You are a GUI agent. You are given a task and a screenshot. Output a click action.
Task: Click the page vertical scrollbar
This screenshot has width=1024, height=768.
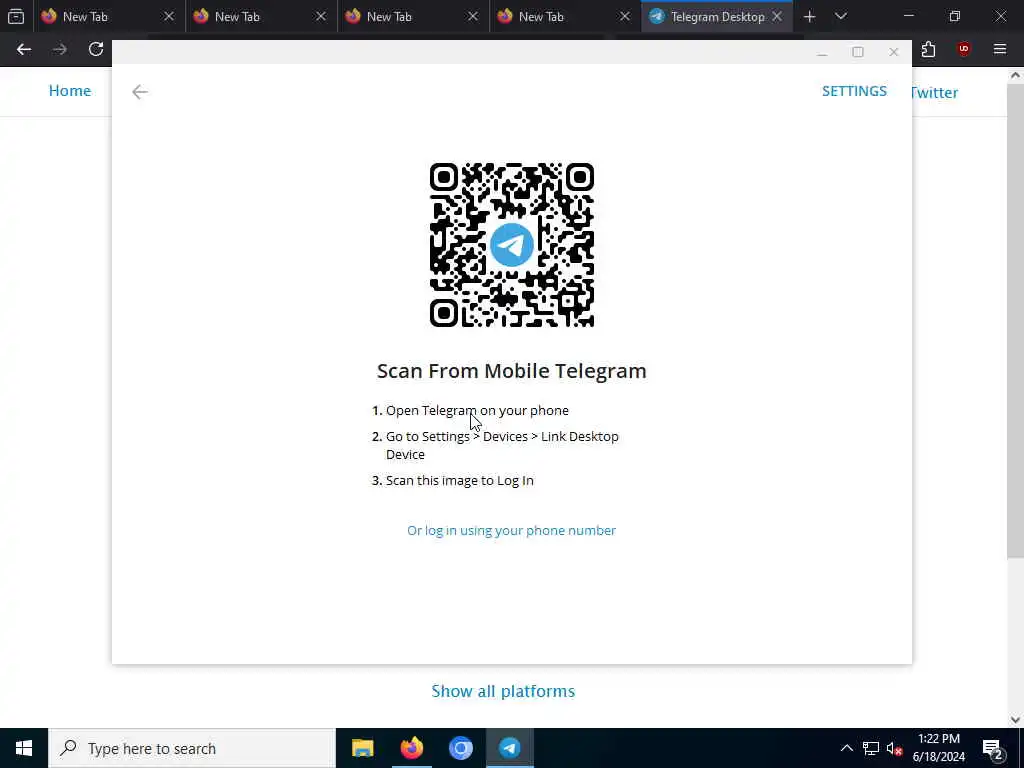pyautogui.click(x=1015, y=320)
